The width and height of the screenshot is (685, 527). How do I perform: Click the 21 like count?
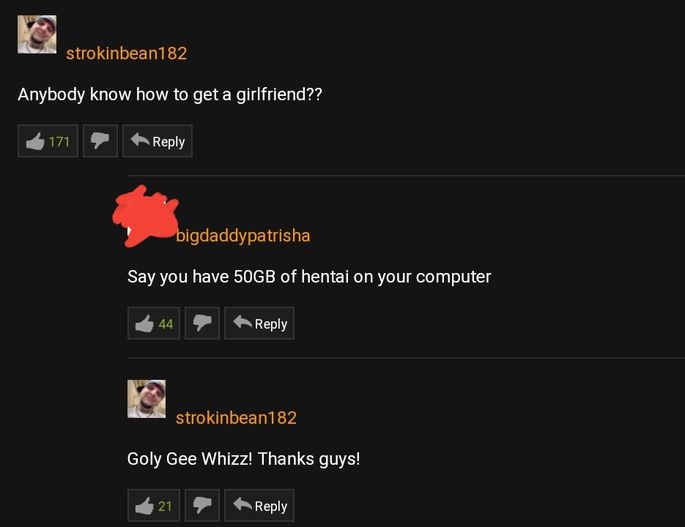165,506
